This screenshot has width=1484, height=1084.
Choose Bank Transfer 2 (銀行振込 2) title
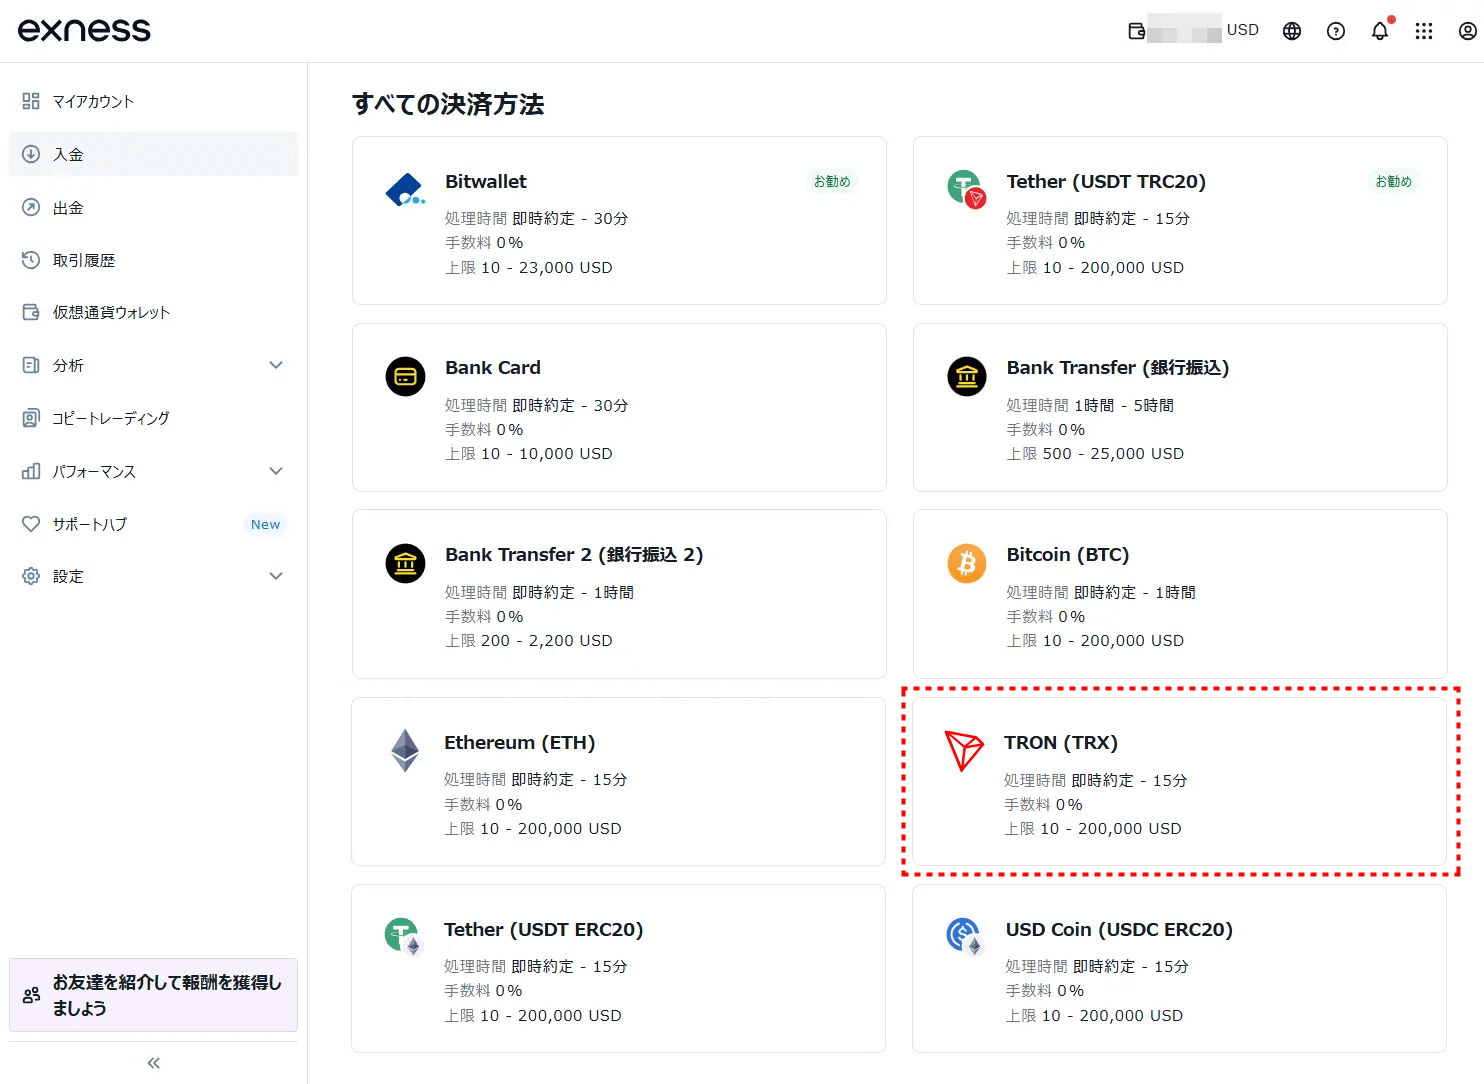pos(574,555)
